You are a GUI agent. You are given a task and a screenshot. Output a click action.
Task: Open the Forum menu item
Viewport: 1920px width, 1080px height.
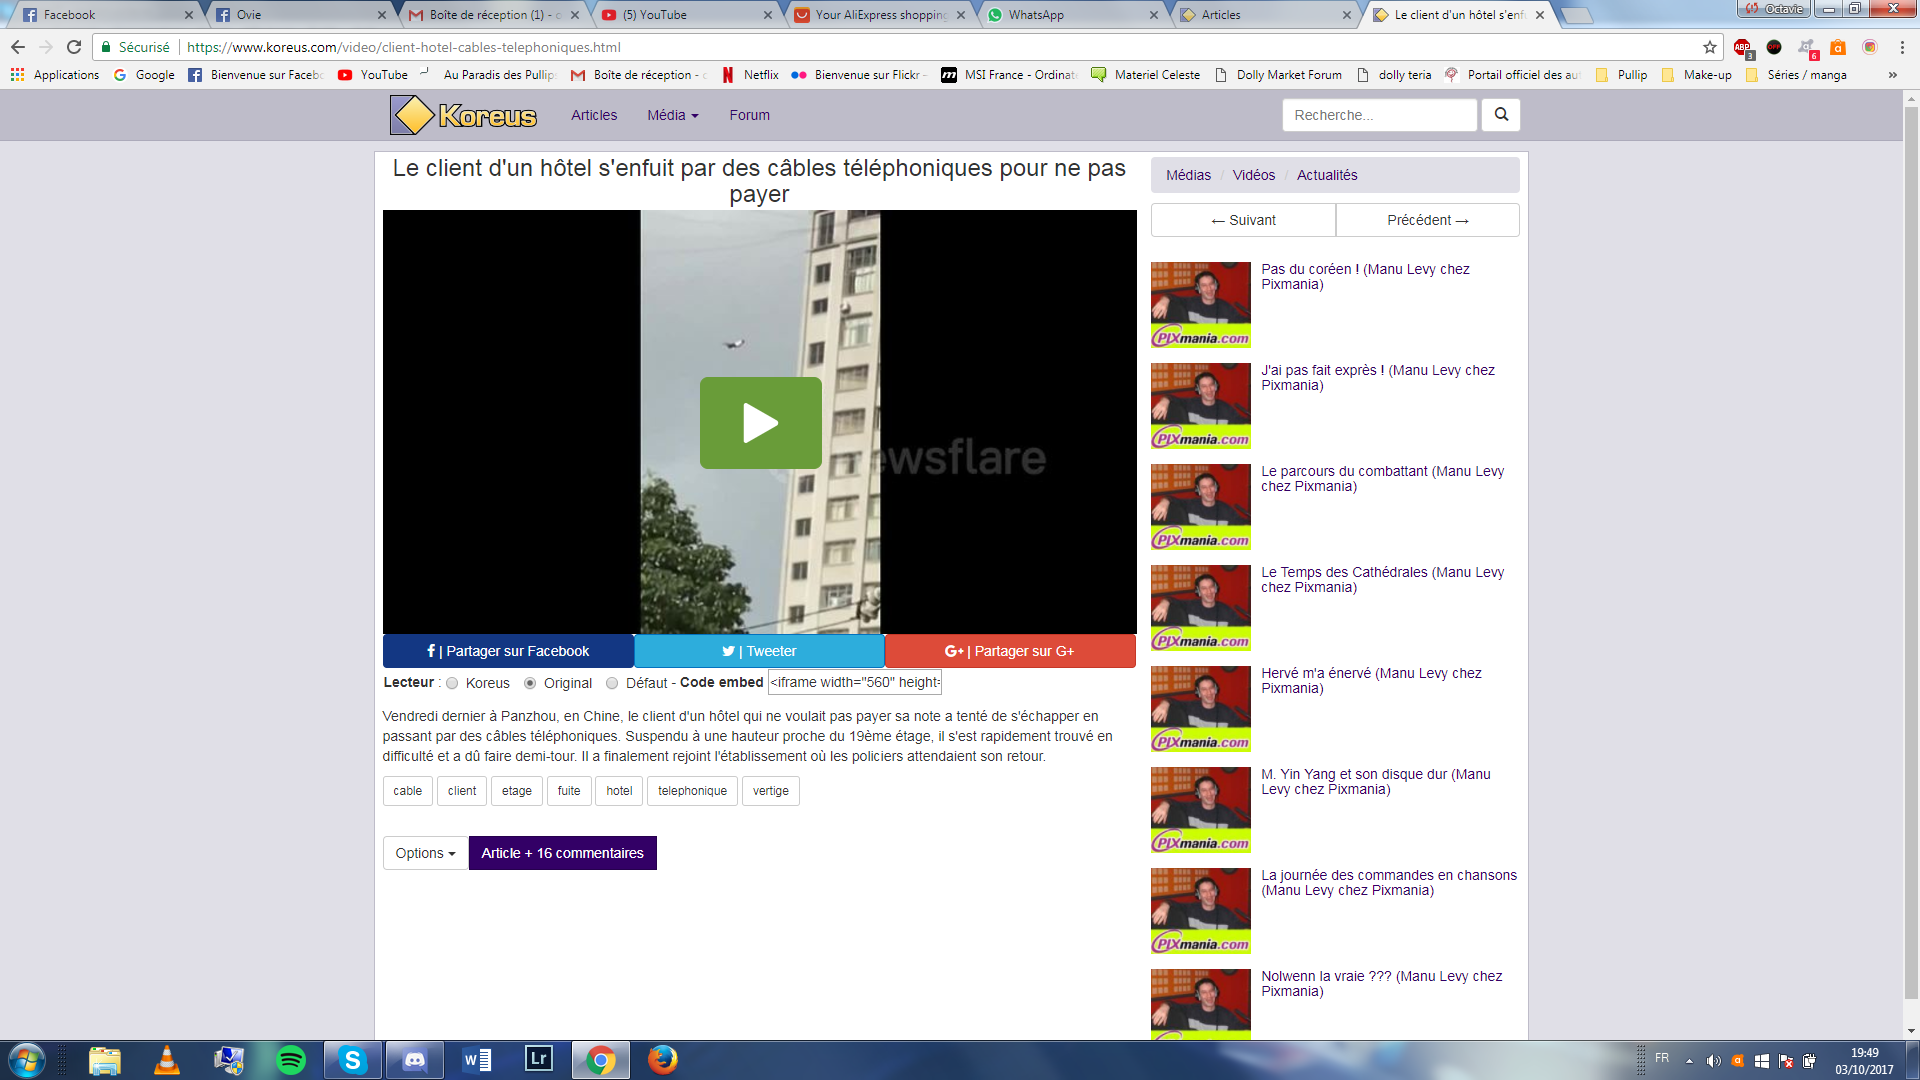749,115
